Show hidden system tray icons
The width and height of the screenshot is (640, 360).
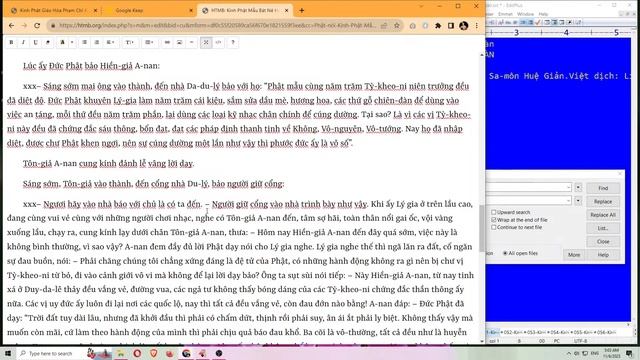pos(569,353)
